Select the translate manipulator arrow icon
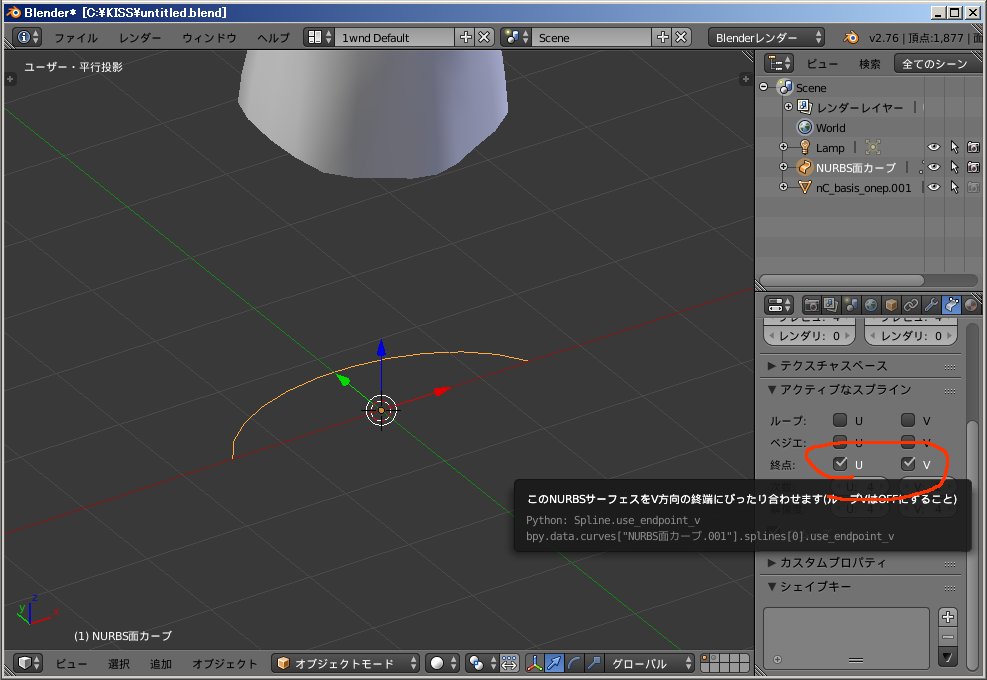The height and width of the screenshot is (680, 987). point(554,663)
